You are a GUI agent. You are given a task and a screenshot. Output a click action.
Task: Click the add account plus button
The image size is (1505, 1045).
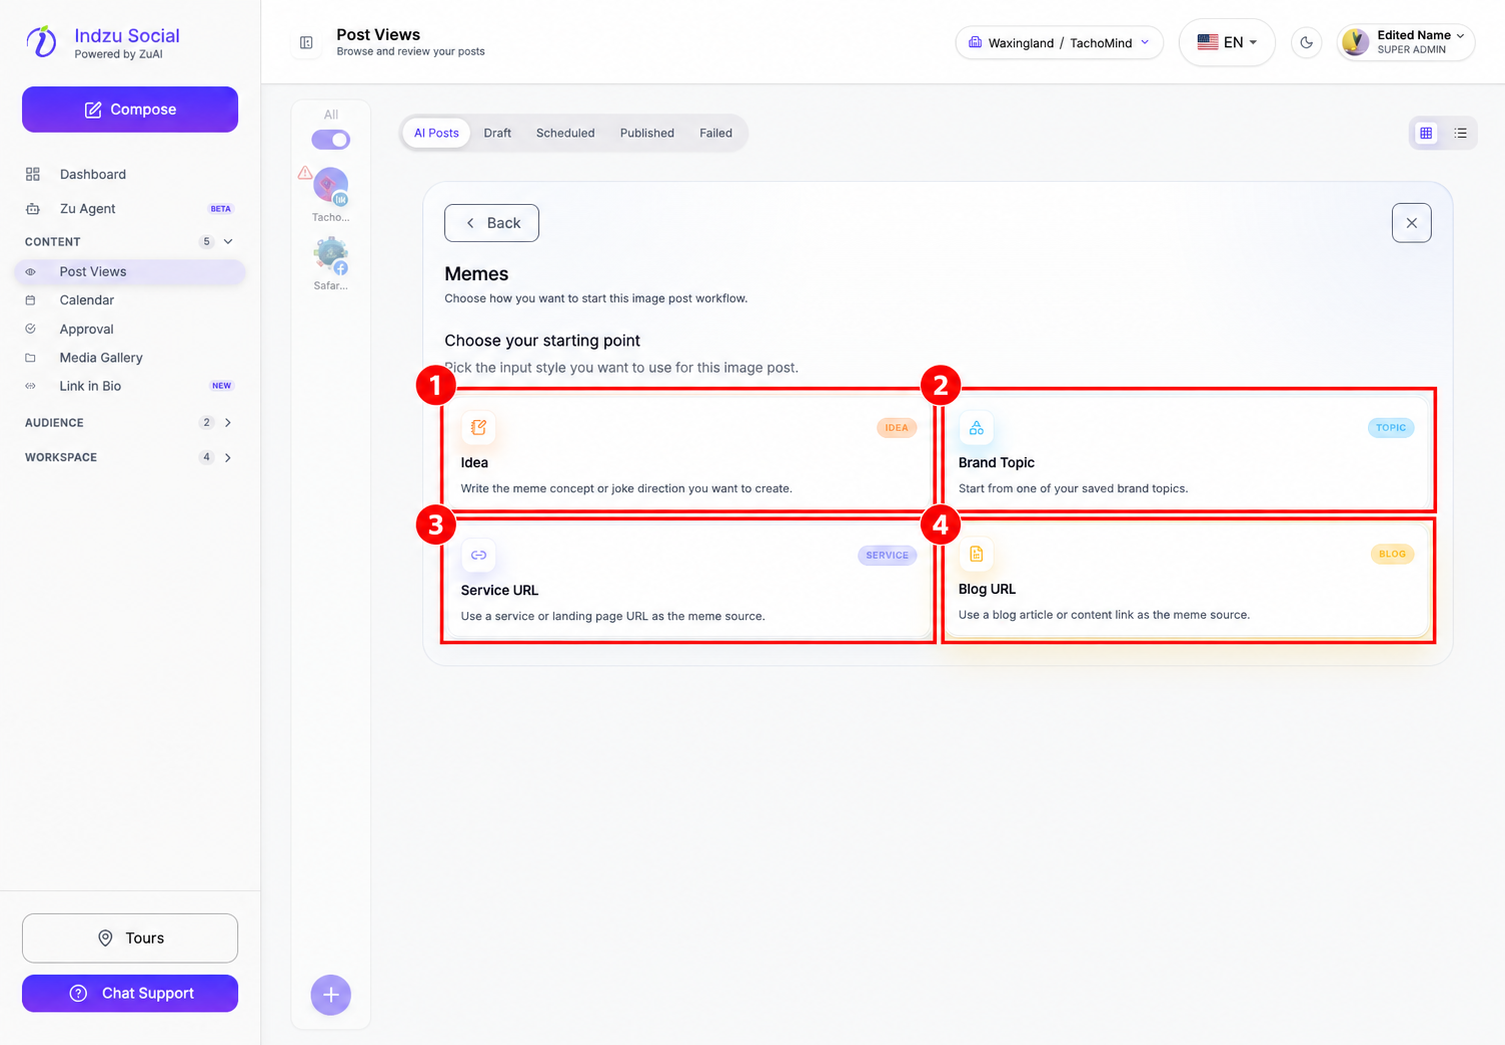click(331, 995)
